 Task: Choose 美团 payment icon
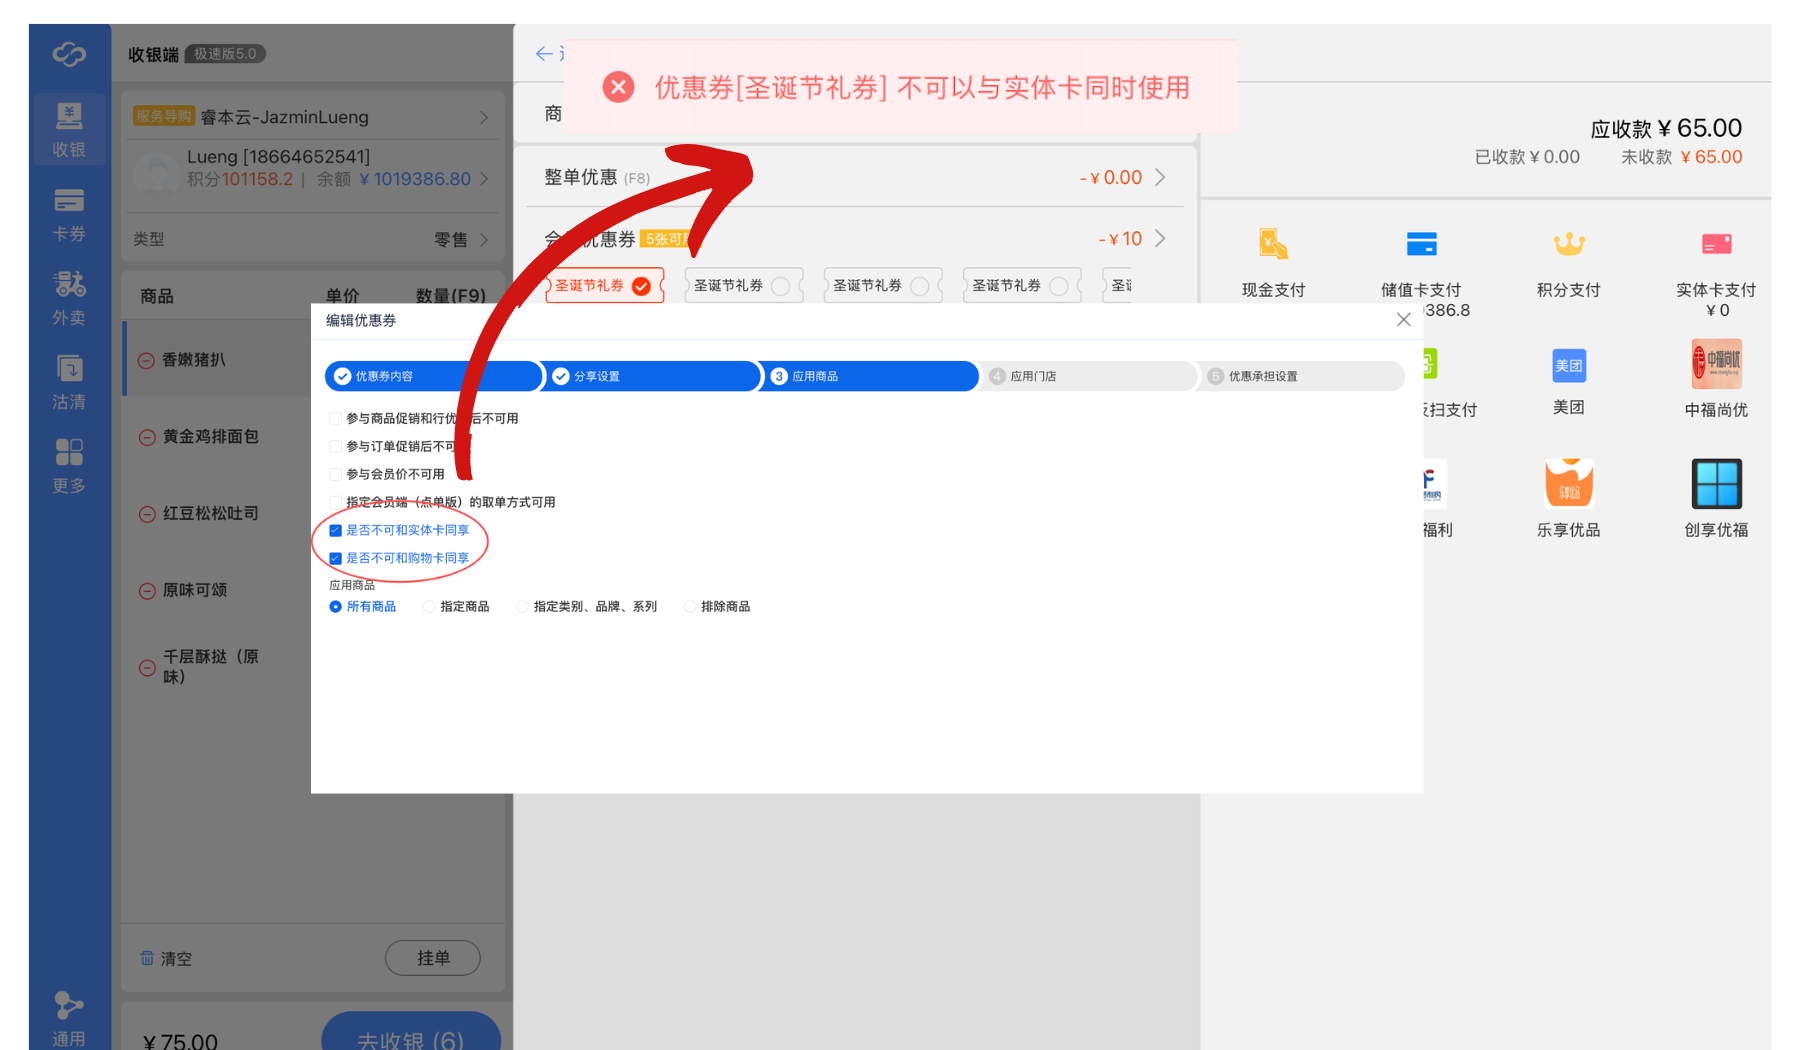tap(1568, 366)
